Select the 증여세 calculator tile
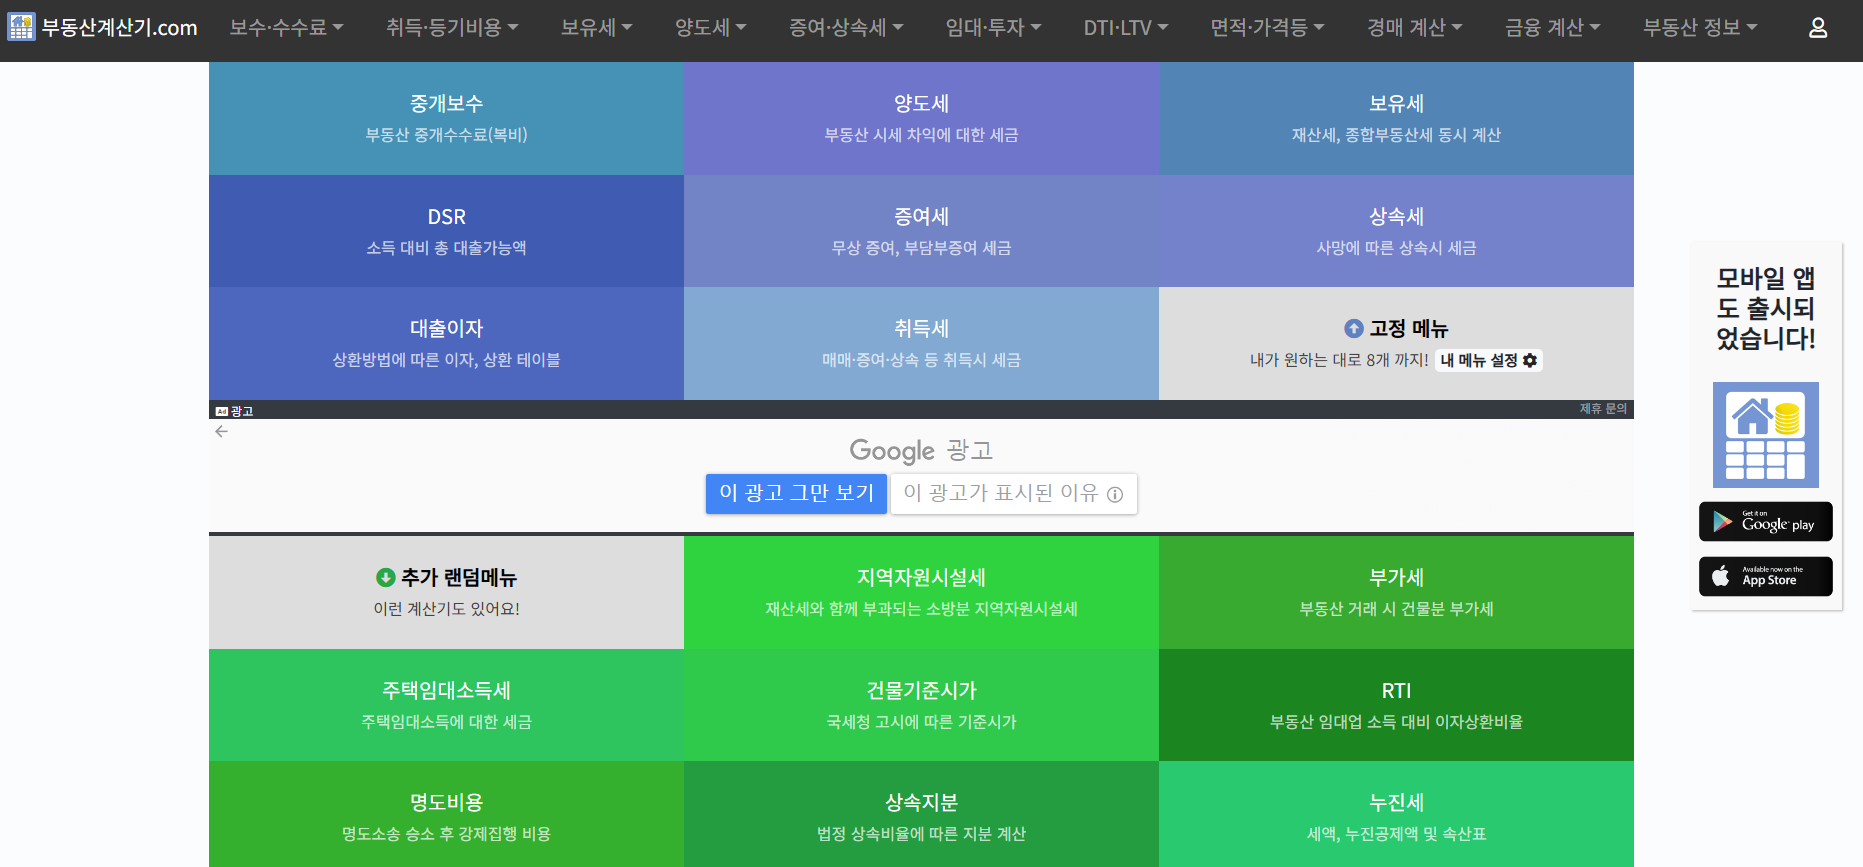The image size is (1863, 867). pyautogui.click(x=921, y=231)
